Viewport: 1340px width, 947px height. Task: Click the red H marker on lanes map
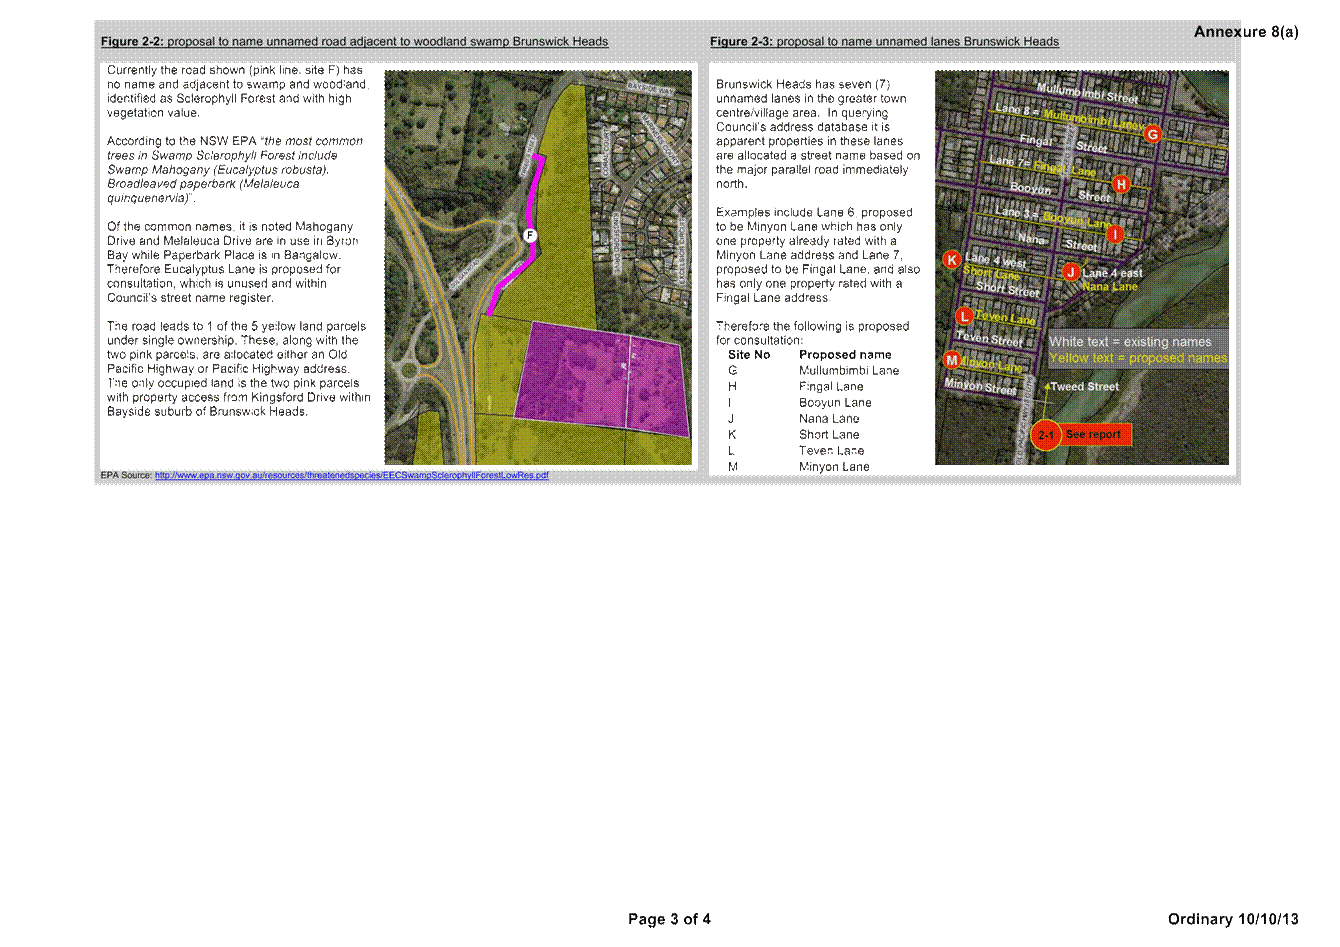[x=1121, y=184]
